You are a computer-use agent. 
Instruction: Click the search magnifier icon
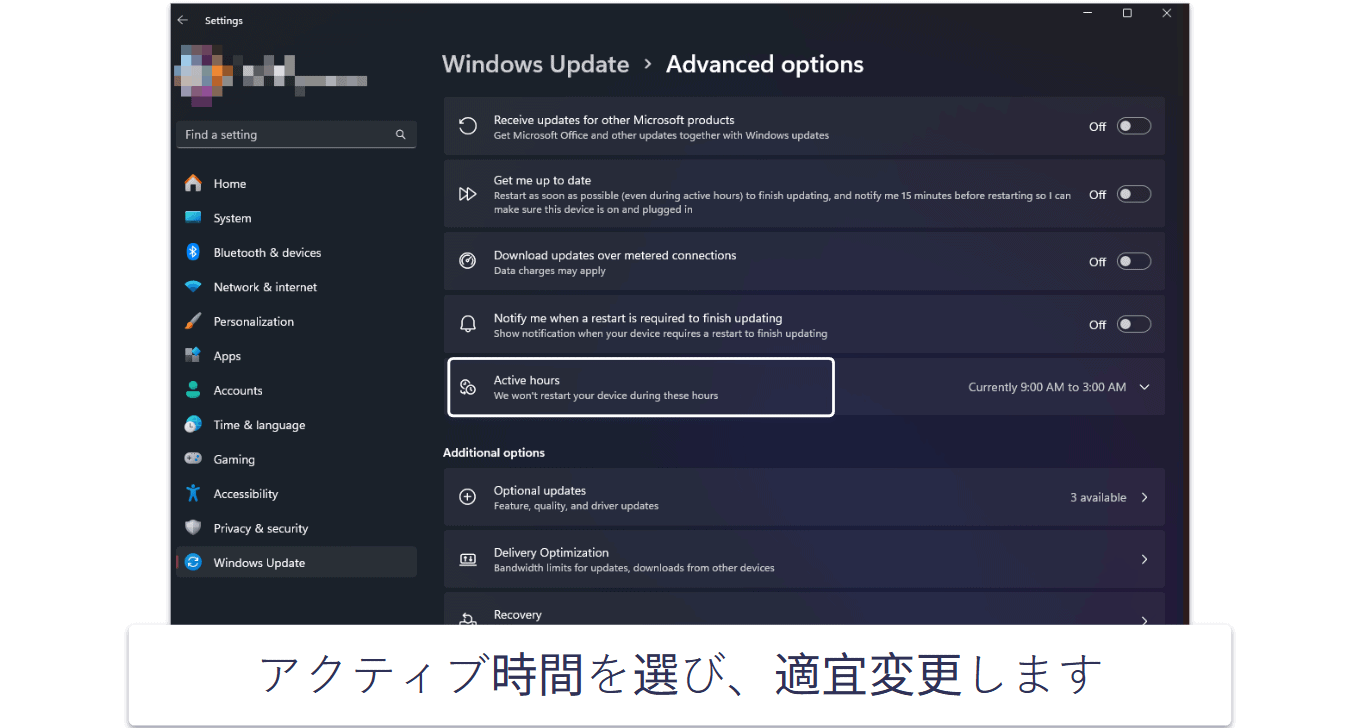(401, 134)
